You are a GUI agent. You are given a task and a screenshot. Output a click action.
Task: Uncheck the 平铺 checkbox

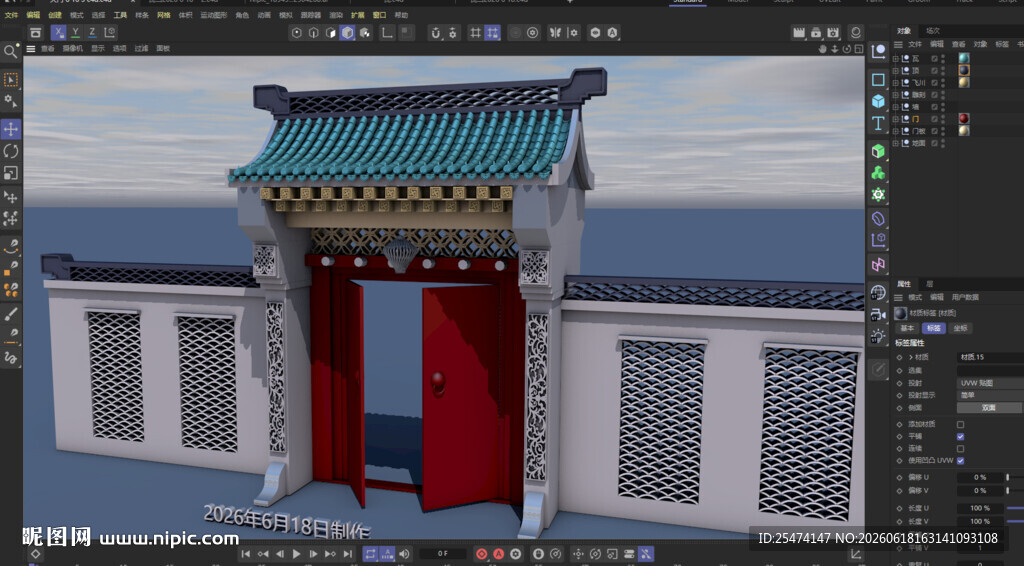(x=960, y=436)
